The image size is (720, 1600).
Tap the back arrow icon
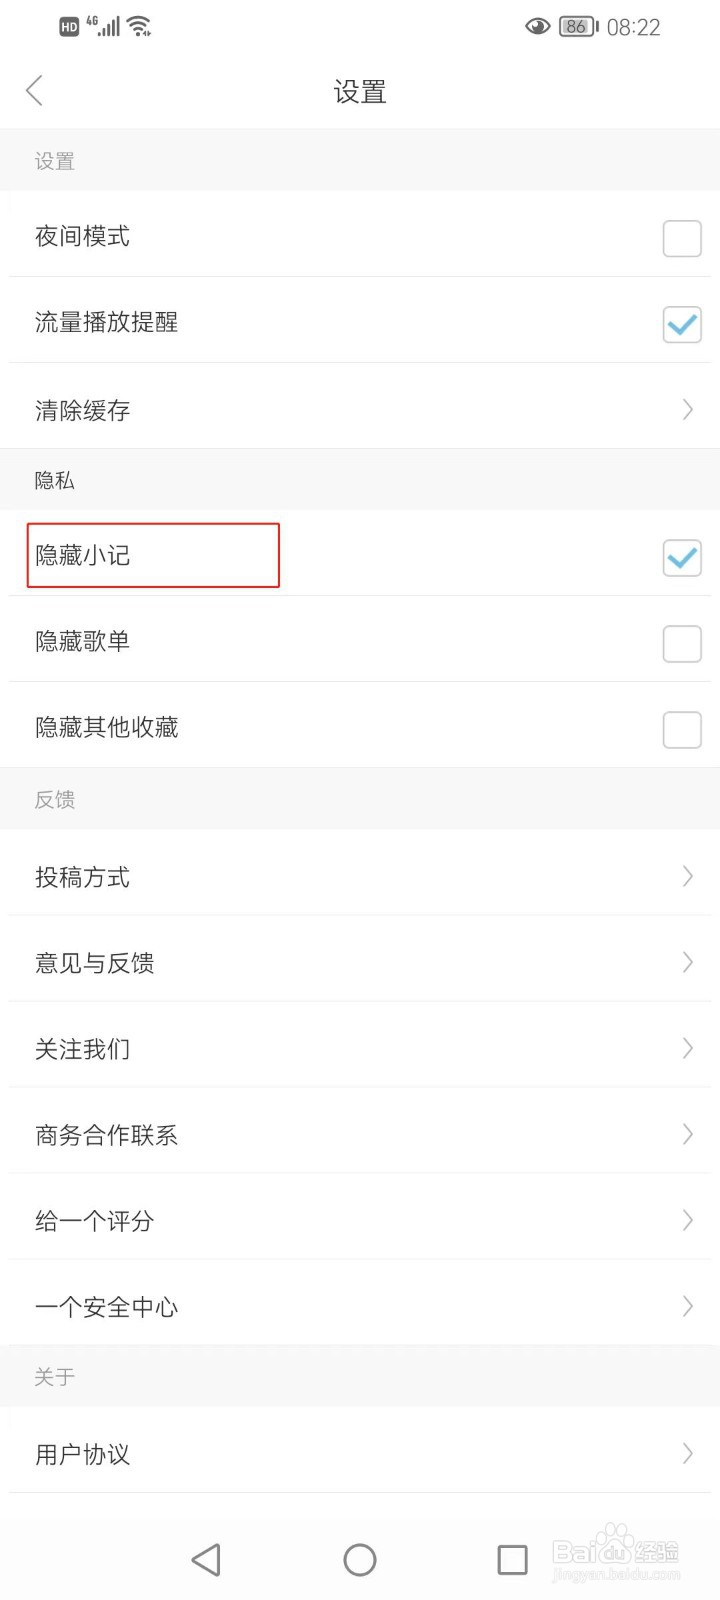(35, 91)
